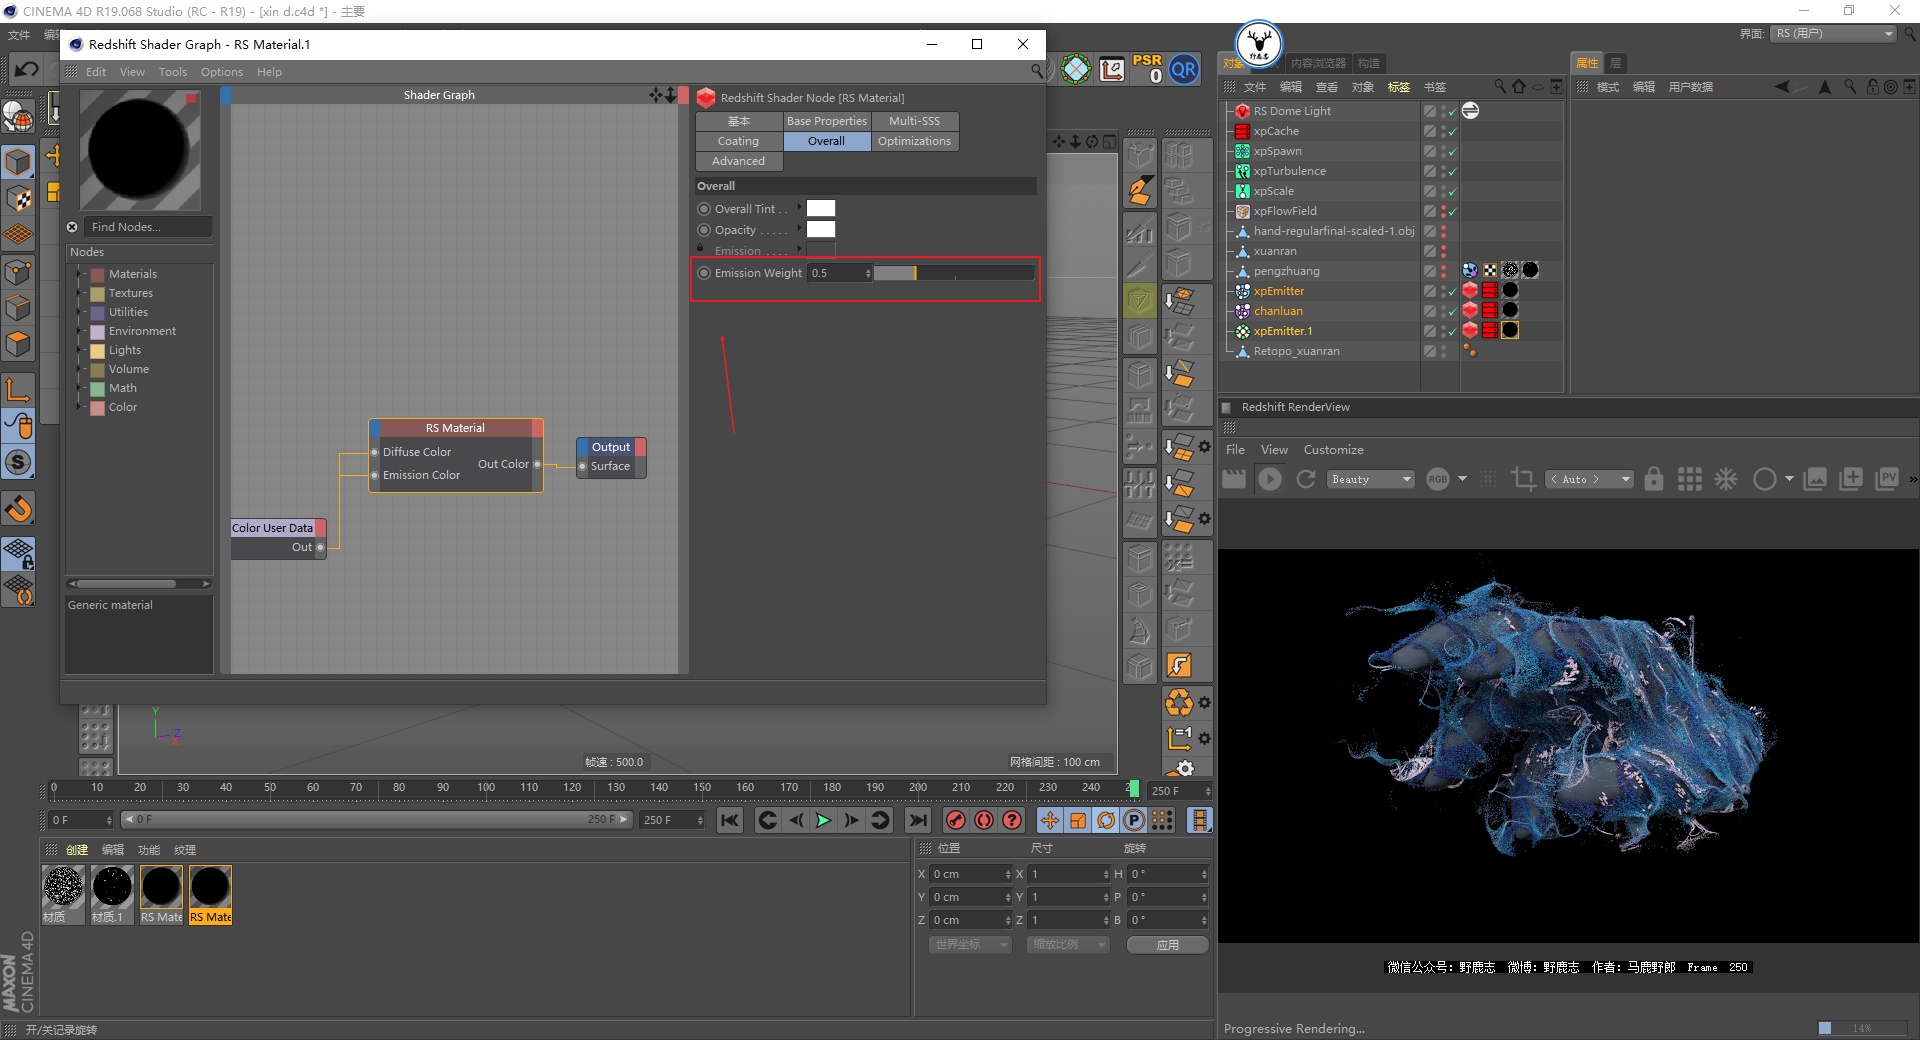The width and height of the screenshot is (1920, 1040).
Task: Click the snowflake freeze icon in RenderView
Action: 1726,479
